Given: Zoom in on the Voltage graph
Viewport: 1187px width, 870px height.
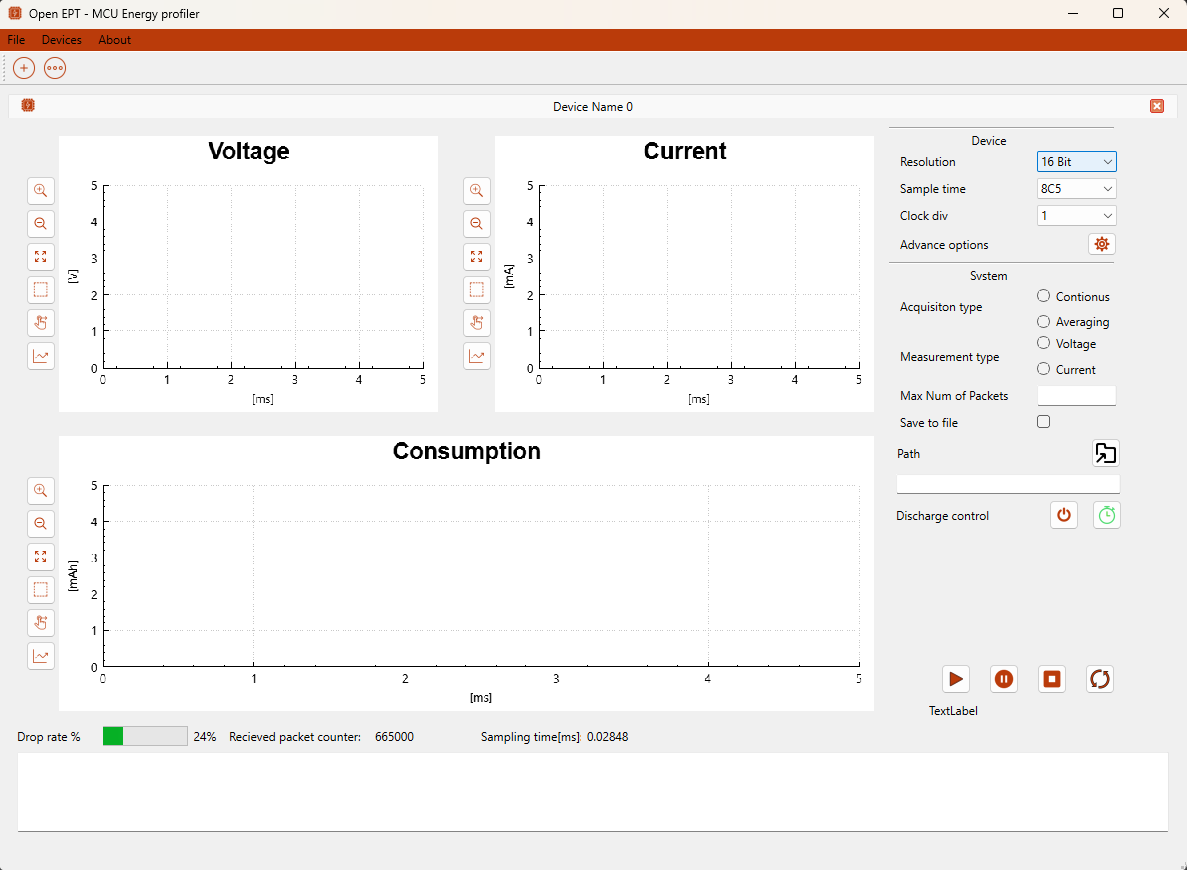Looking at the screenshot, I should click(41, 190).
